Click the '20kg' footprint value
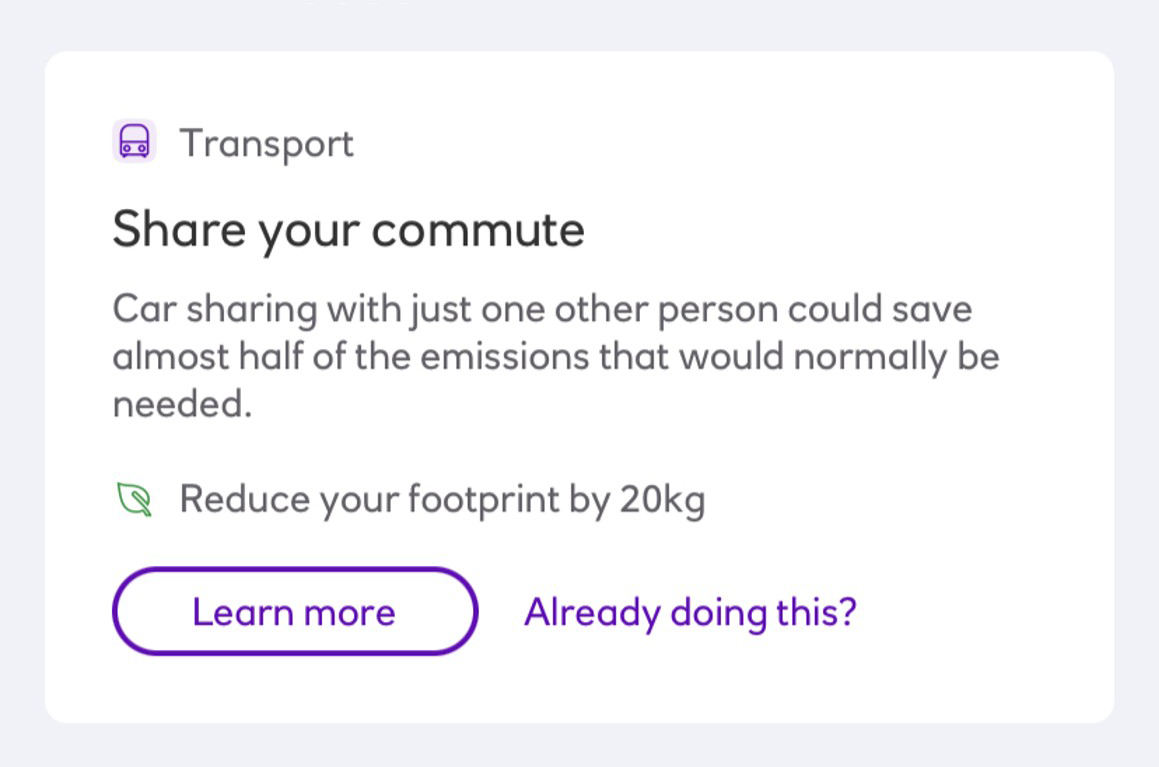This screenshot has width=1159, height=767. point(662,500)
